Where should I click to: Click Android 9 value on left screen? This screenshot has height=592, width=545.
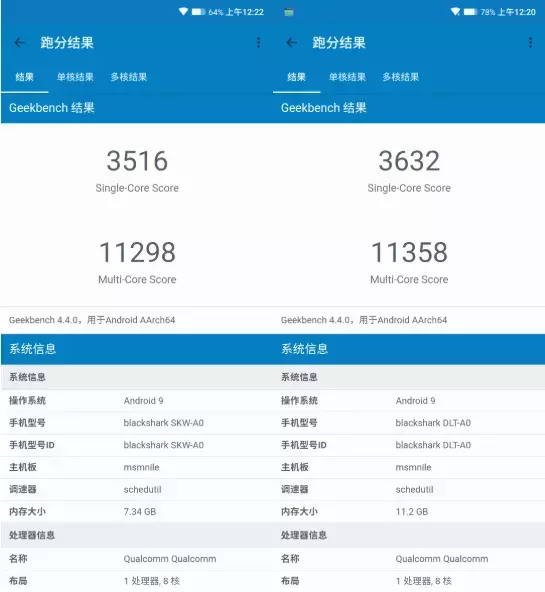pyautogui.click(x=143, y=401)
